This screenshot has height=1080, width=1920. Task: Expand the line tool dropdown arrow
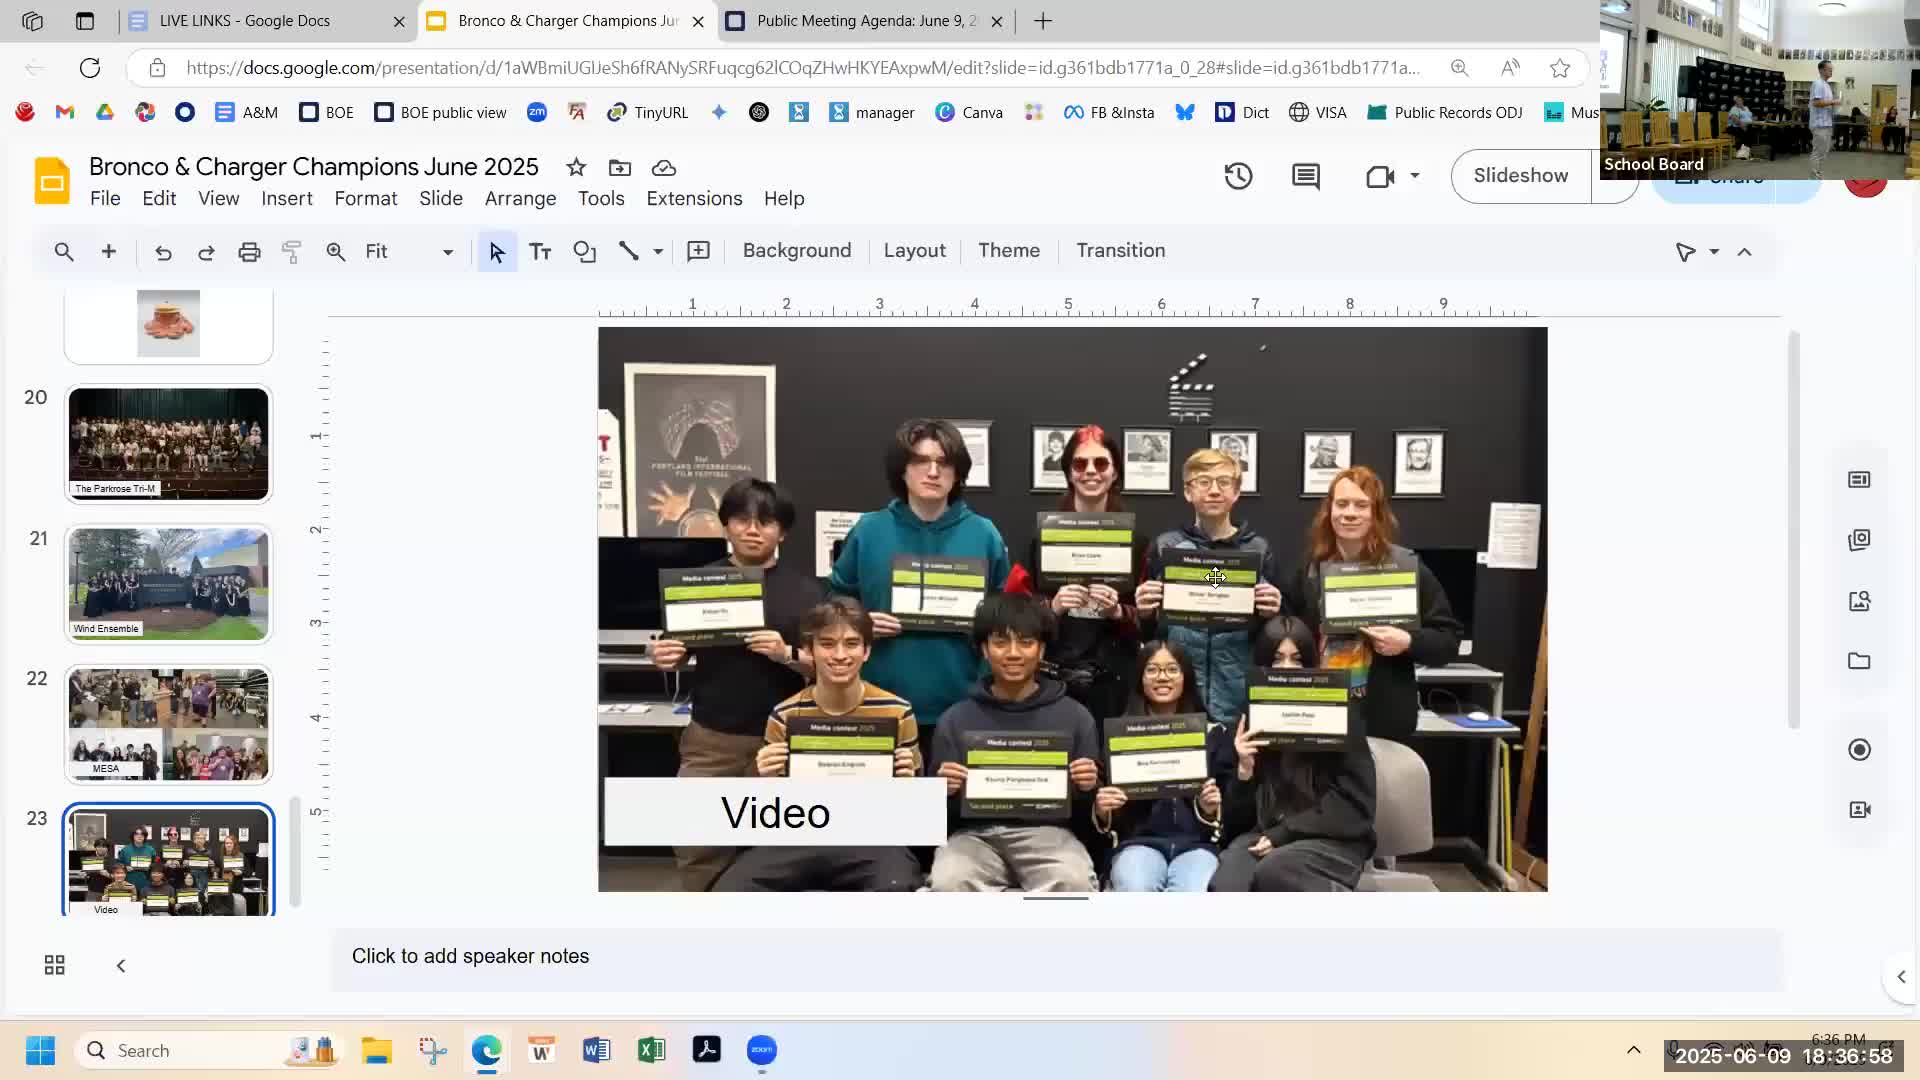coord(658,252)
